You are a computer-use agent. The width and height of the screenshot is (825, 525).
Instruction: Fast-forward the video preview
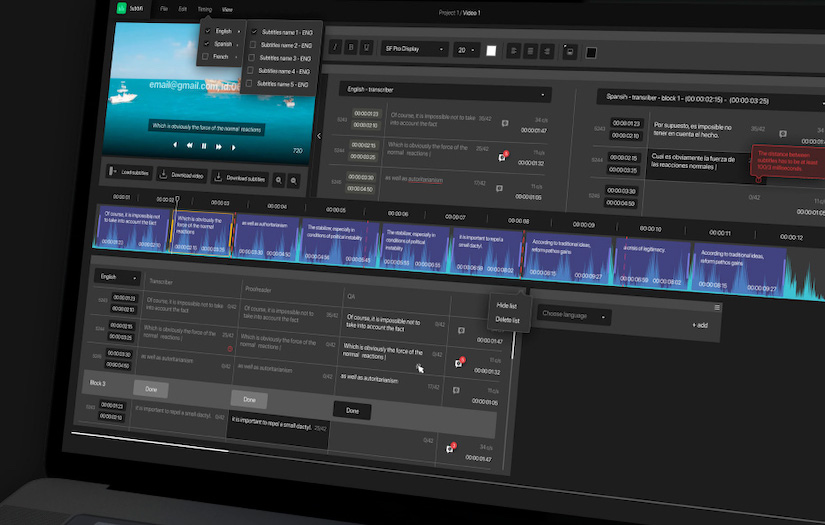click(218, 147)
